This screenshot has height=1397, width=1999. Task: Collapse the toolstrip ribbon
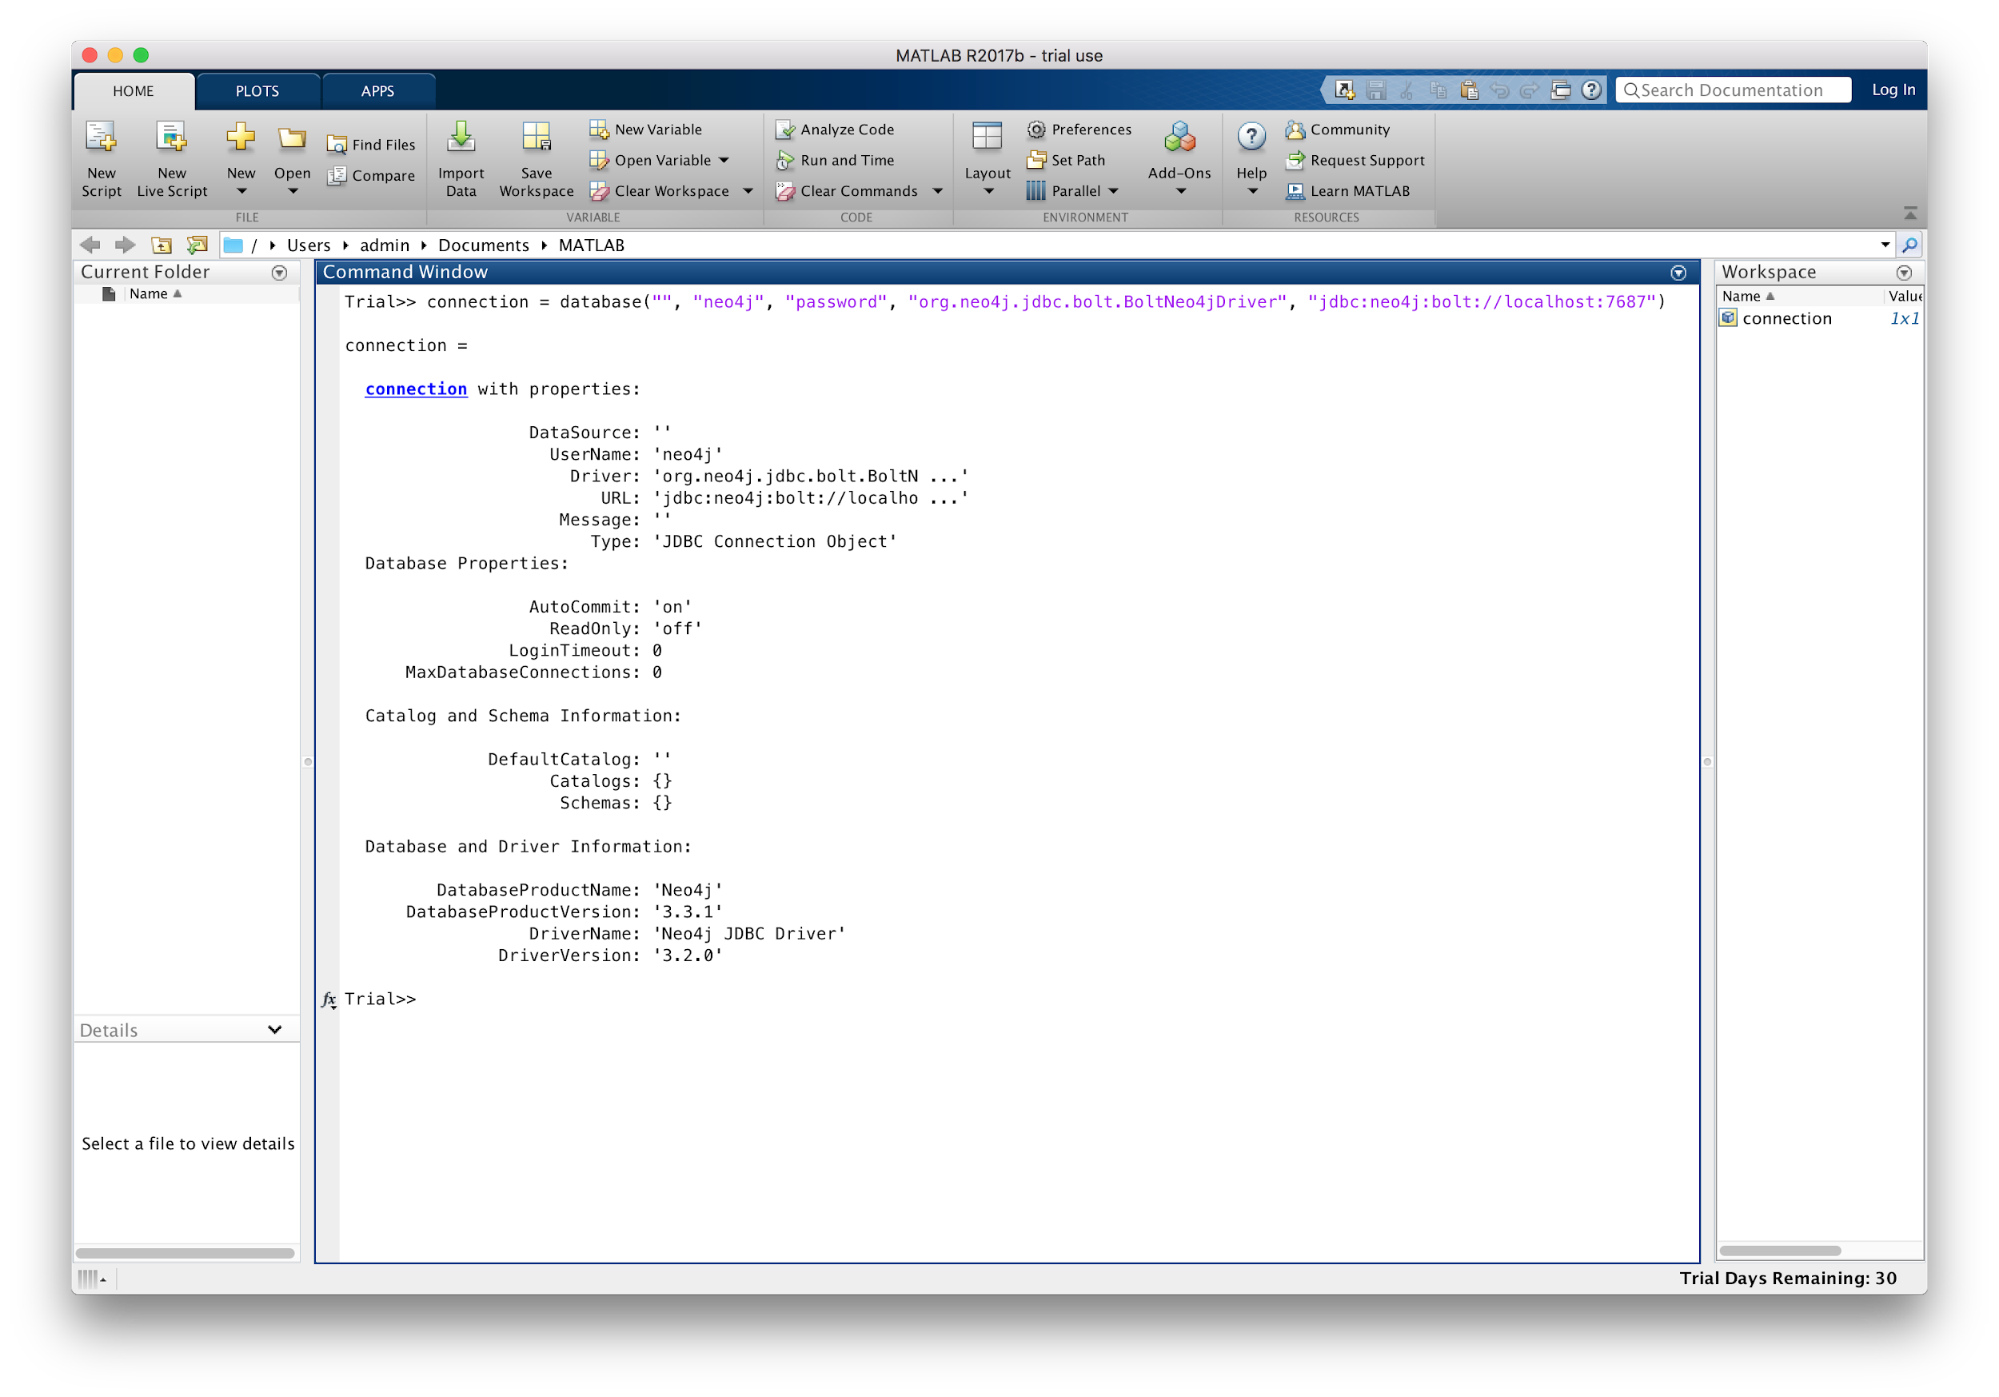1910,214
